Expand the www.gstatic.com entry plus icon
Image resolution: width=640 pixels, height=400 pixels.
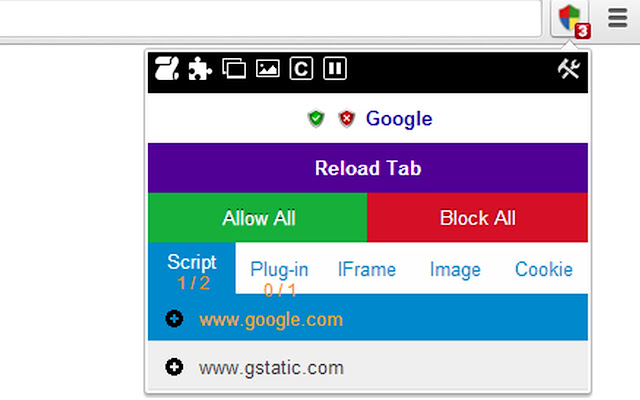click(x=174, y=367)
